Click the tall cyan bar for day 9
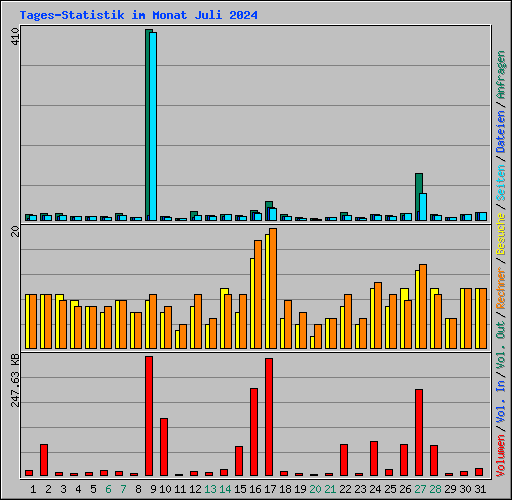 [x=153, y=126]
